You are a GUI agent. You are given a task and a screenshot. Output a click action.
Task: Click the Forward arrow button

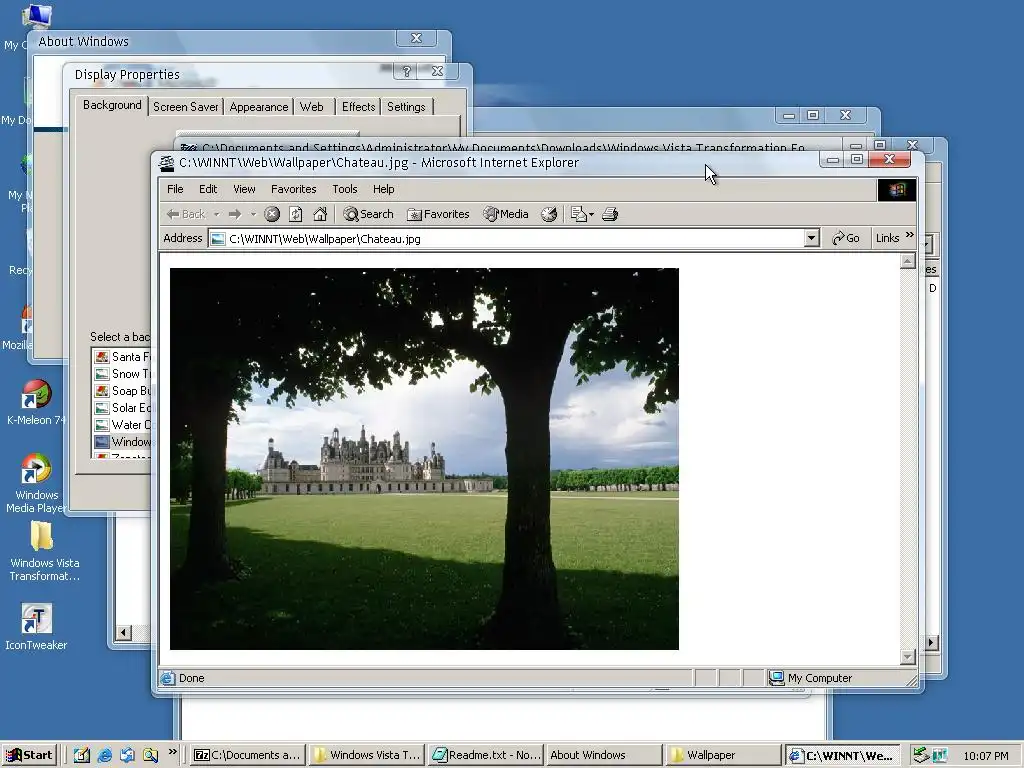235,214
